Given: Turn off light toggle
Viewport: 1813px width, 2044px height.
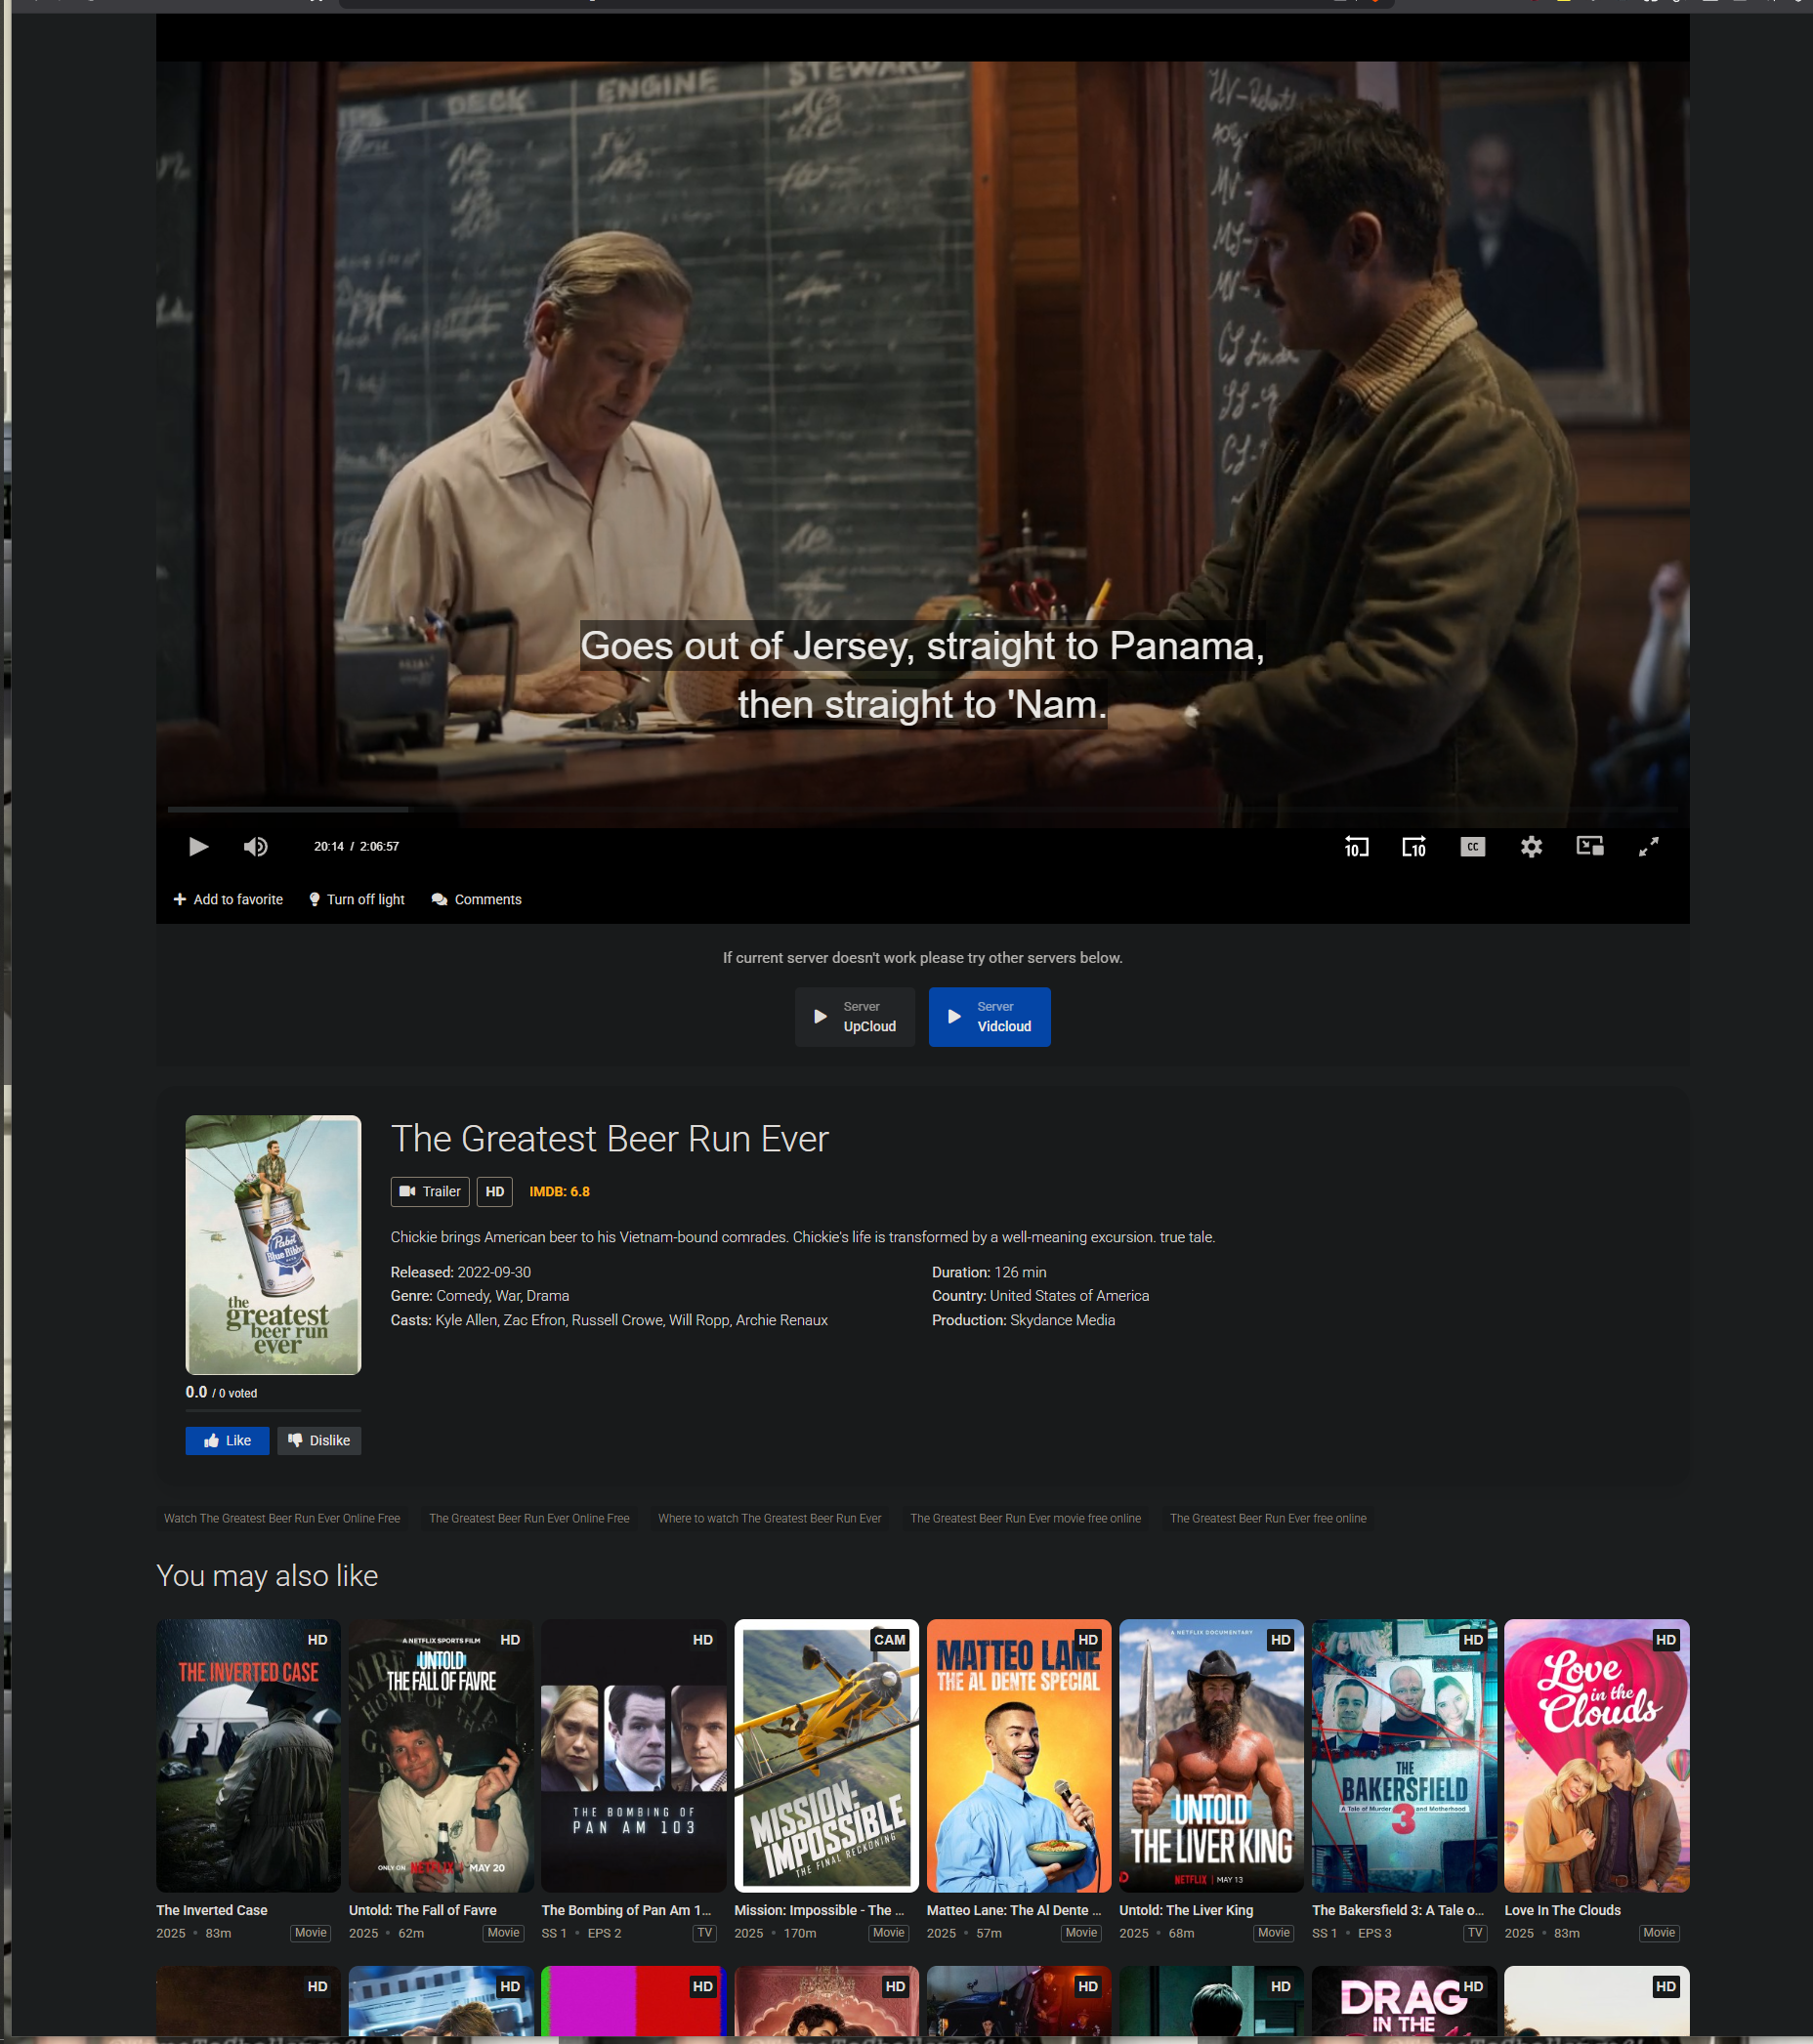Looking at the screenshot, I should (357, 899).
